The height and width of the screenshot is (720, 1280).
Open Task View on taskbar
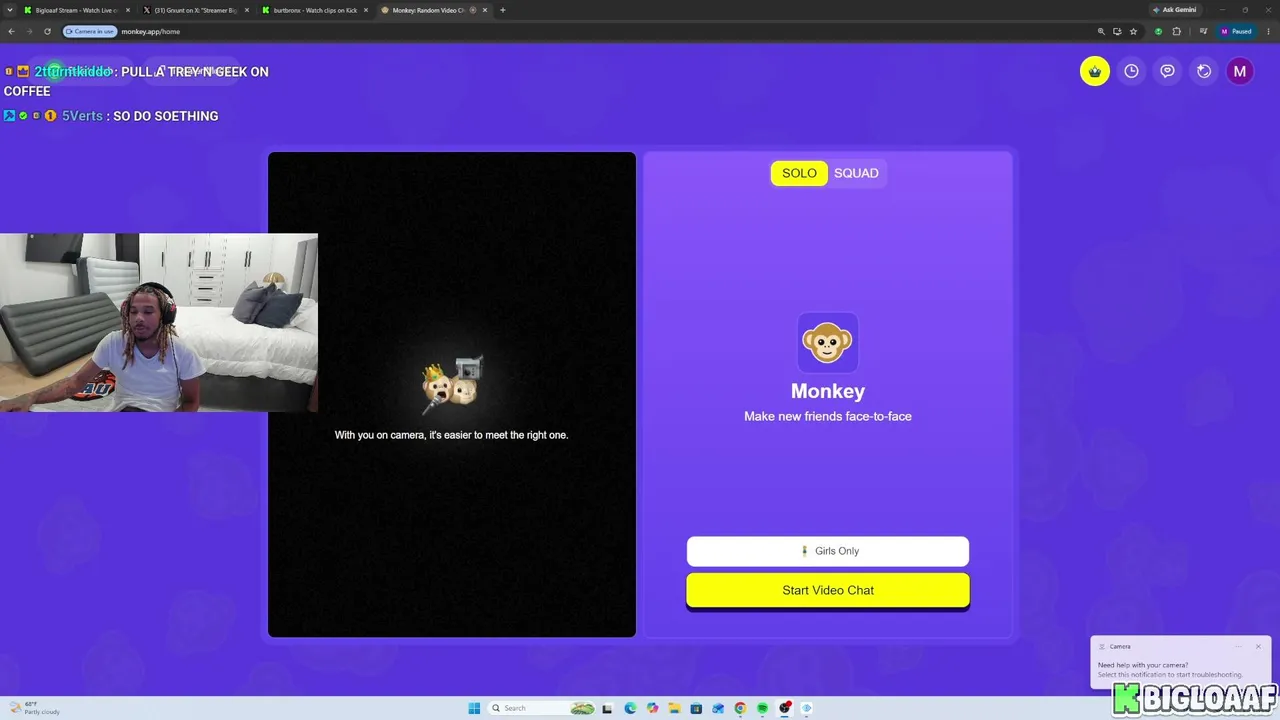607,708
